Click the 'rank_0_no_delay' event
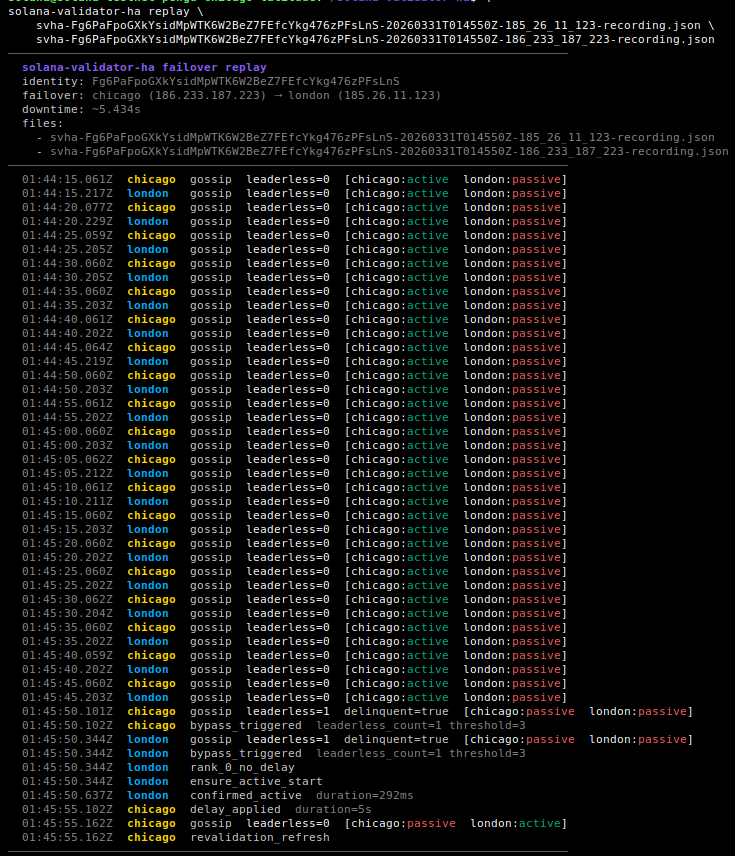This screenshot has width=735, height=856. tap(242, 768)
